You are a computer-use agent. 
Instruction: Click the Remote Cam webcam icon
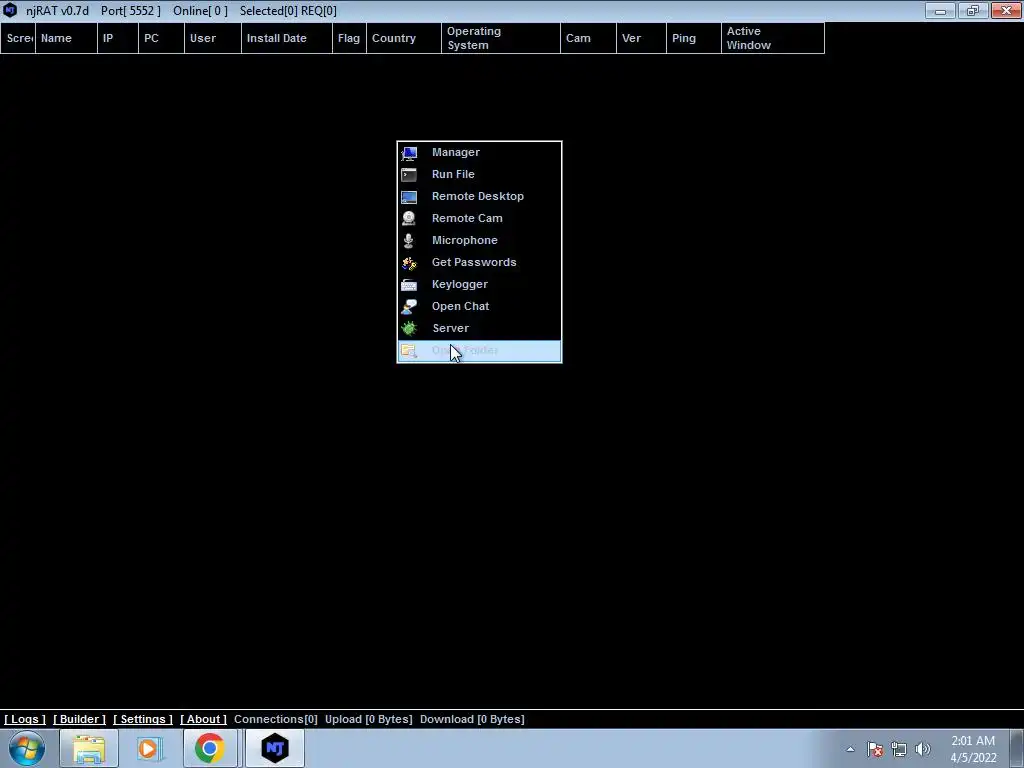pos(409,219)
